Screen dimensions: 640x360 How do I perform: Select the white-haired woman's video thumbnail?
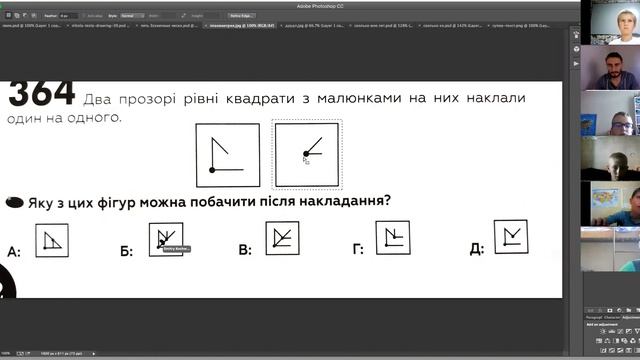point(610,23)
